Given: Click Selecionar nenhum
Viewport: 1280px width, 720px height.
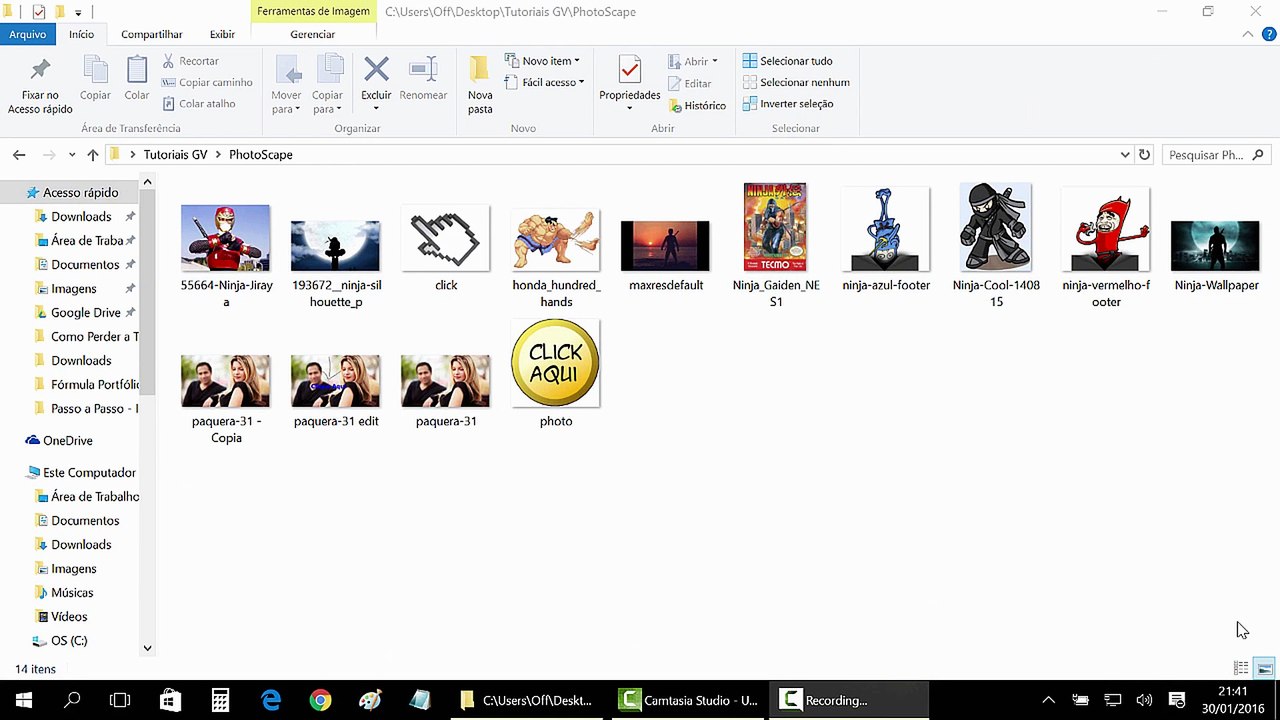Looking at the screenshot, I should pyautogui.click(x=796, y=82).
